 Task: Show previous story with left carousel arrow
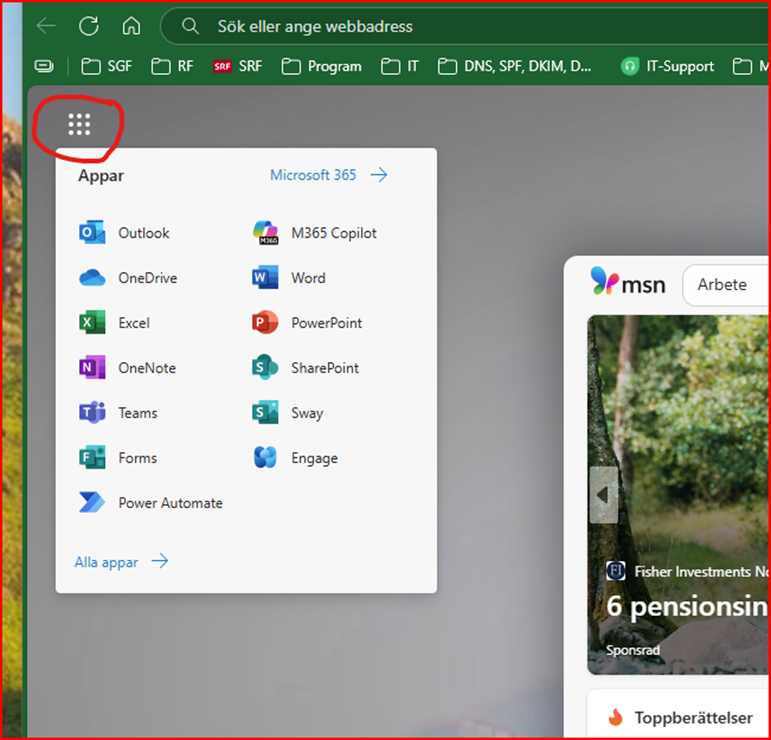pyautogui.click(x=603, y=495)
